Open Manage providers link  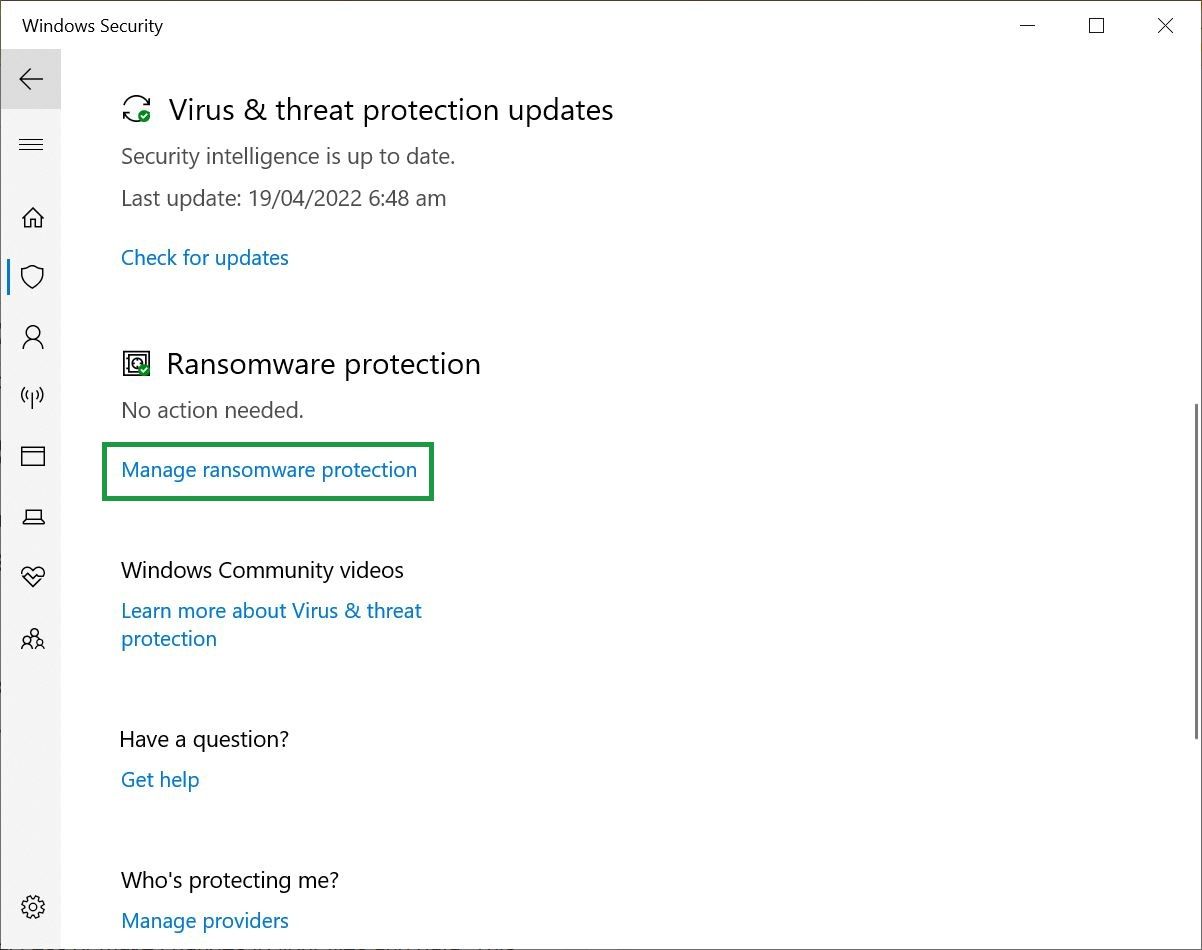pos(204,920)
